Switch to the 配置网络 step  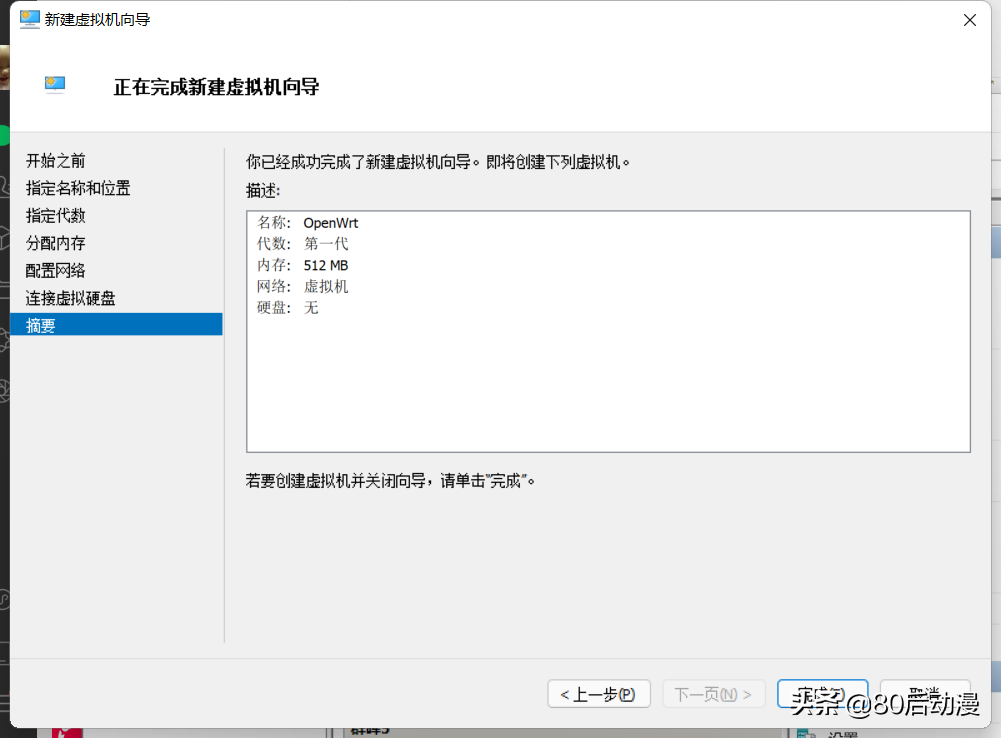pyautogui.click(x=56, y=271)
